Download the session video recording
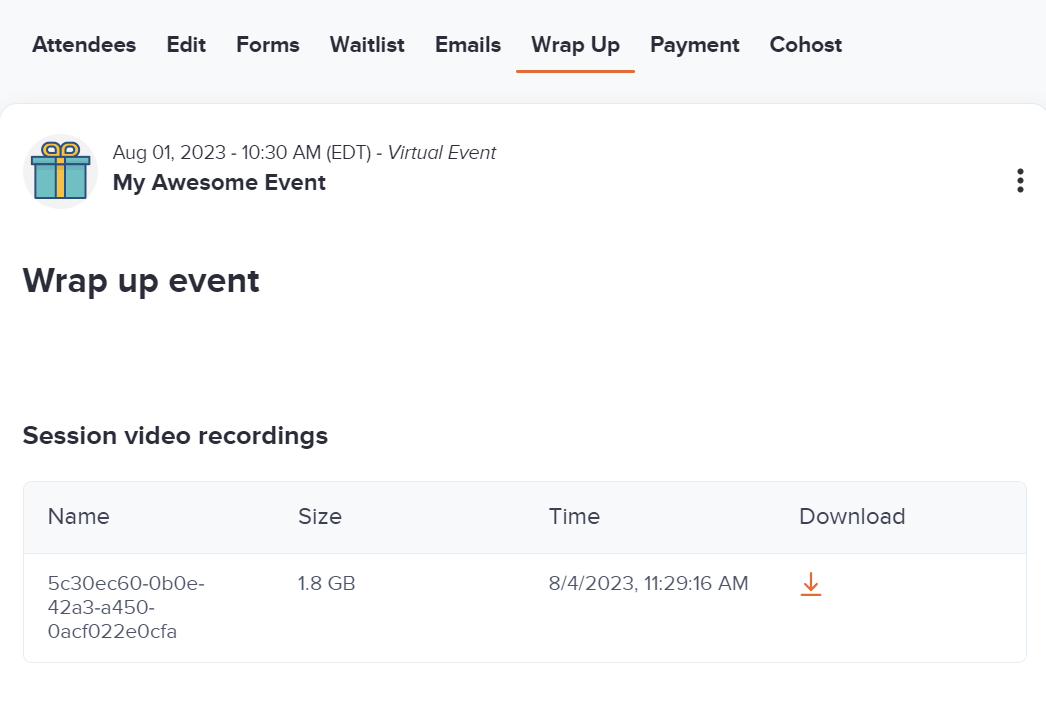This screenshot has height=707, width=1046. (x=810, y=583)
